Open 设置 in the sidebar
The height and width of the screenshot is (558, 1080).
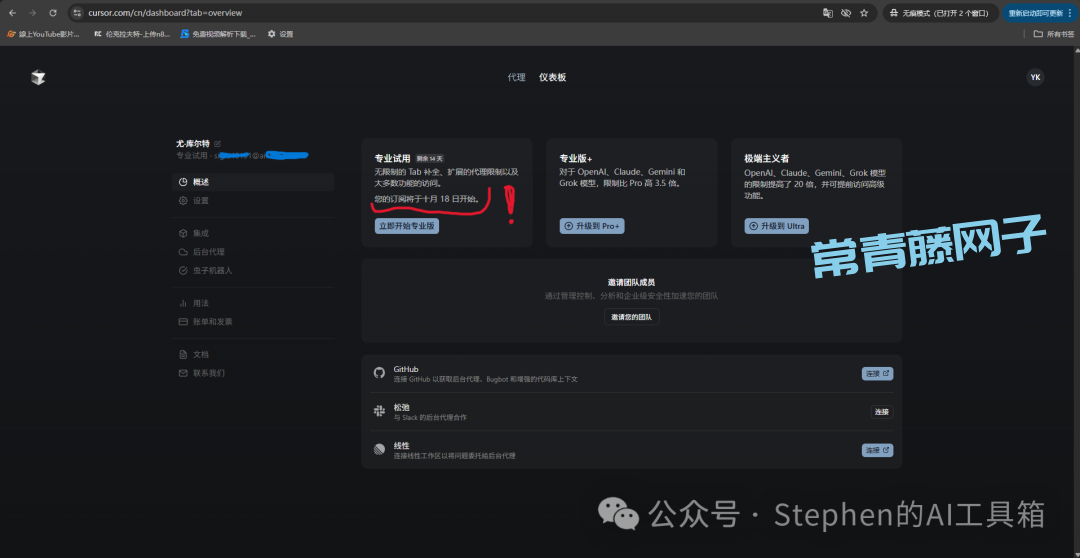click(201, 201)
